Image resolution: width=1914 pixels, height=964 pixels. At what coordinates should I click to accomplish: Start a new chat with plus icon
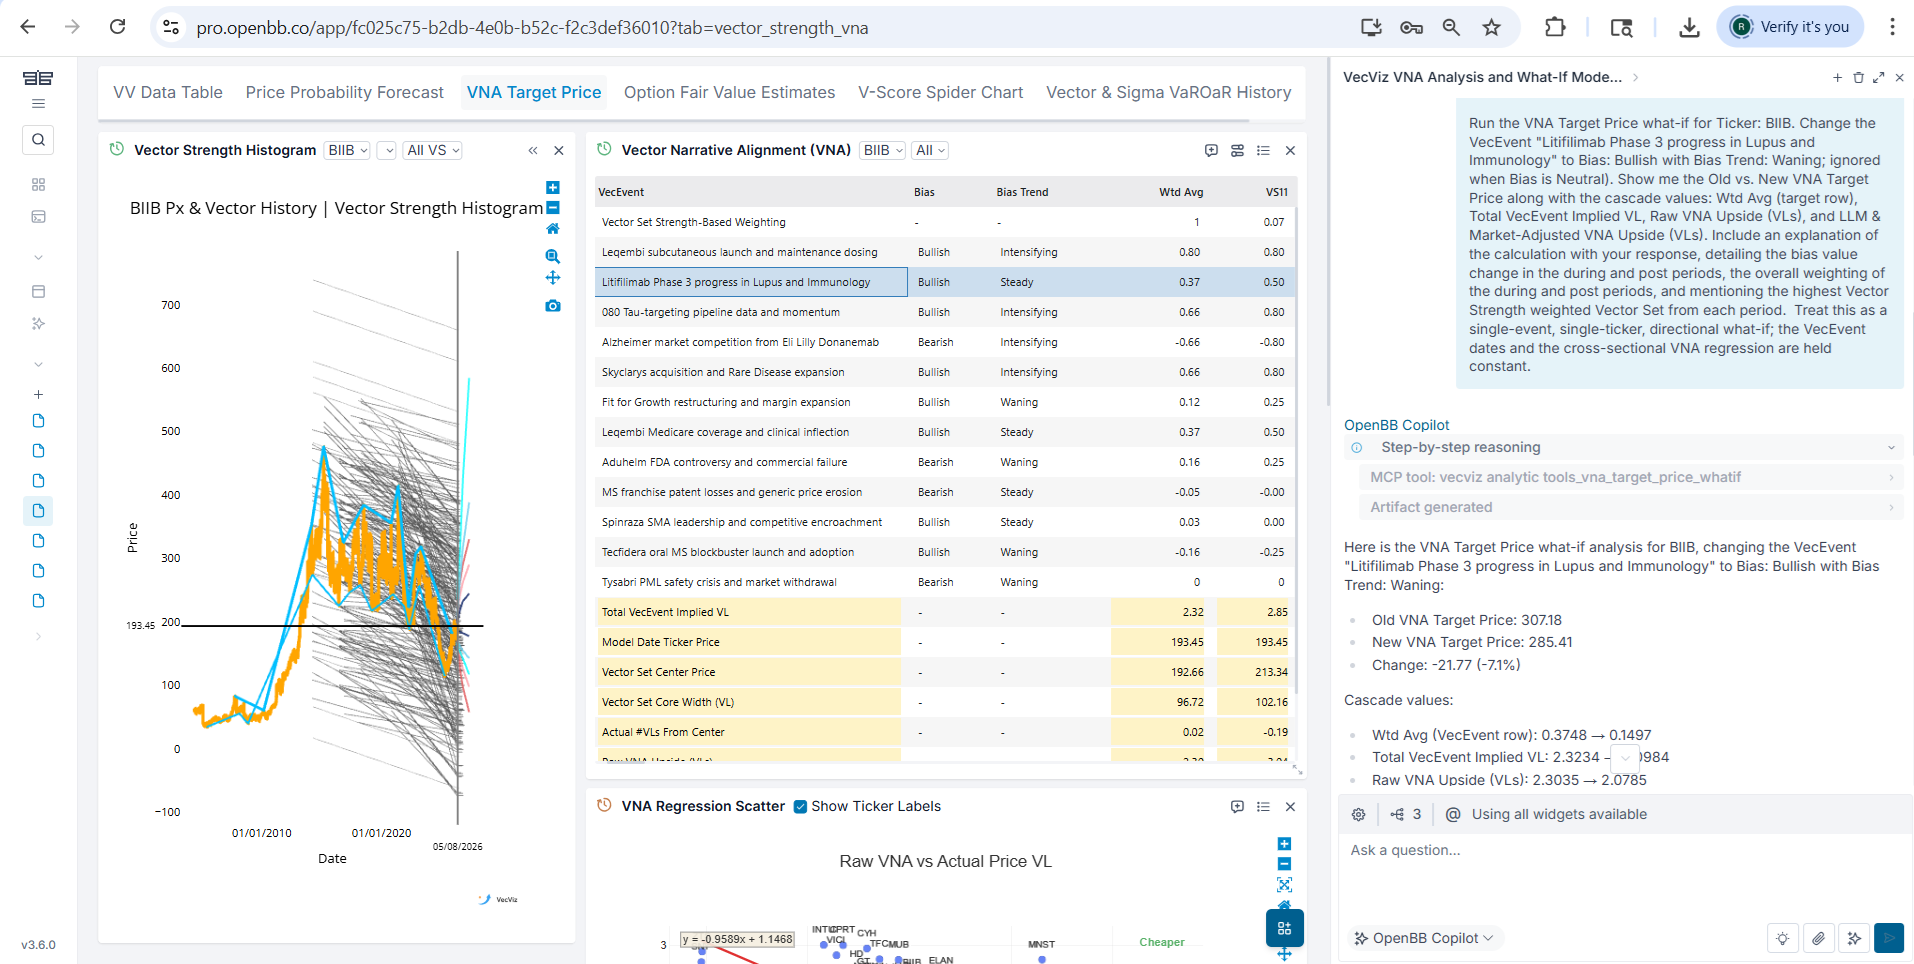(x=1837, y=77)
